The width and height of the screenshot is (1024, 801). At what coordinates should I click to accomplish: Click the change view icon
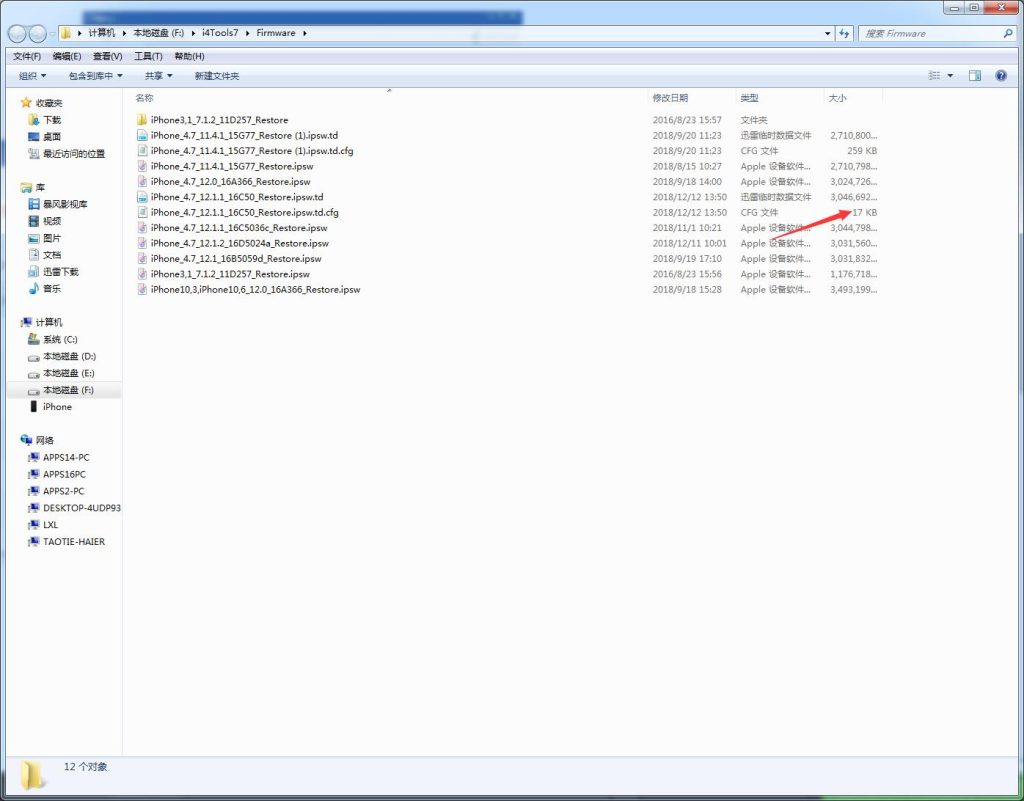934,76
